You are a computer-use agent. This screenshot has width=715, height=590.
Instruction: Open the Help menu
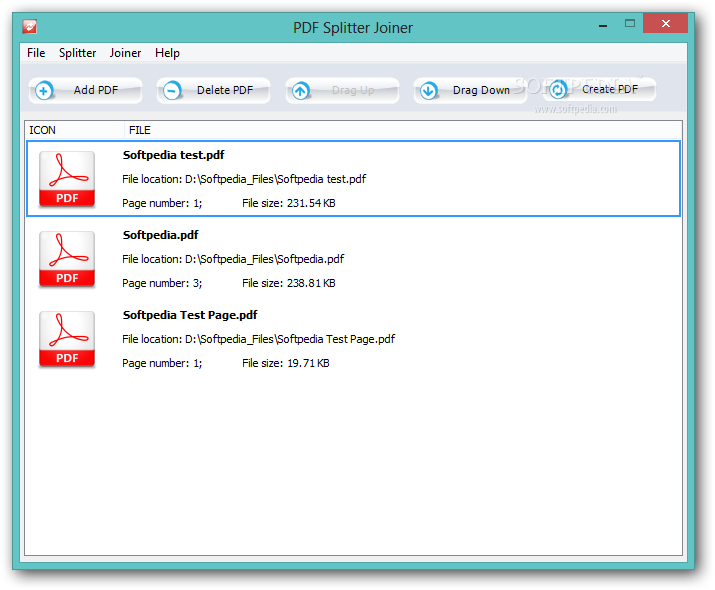[167, 53]
